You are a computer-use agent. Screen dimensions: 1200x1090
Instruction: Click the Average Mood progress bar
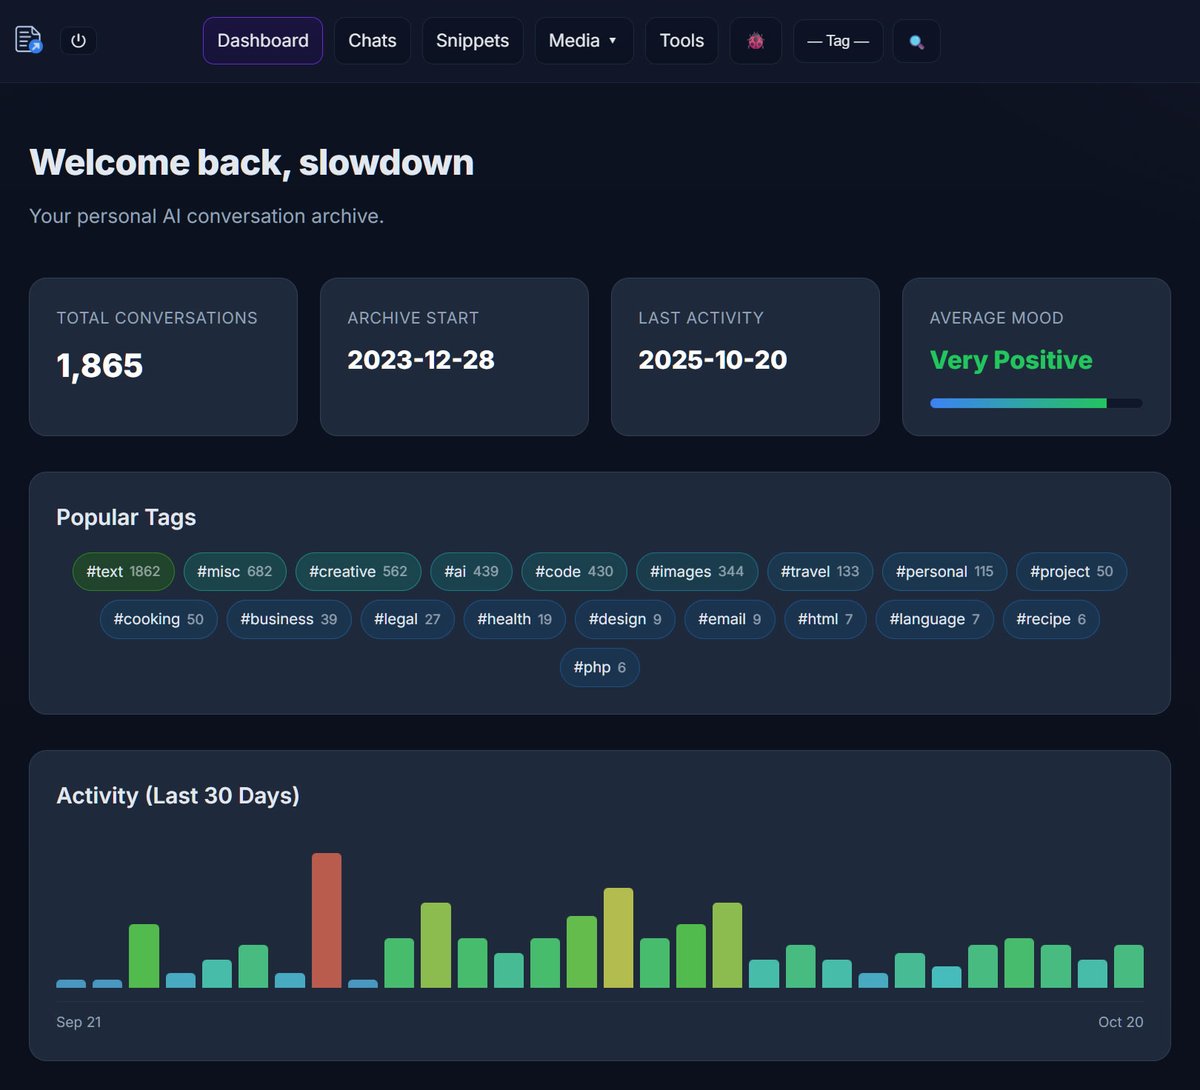[x=1036, y=403]
